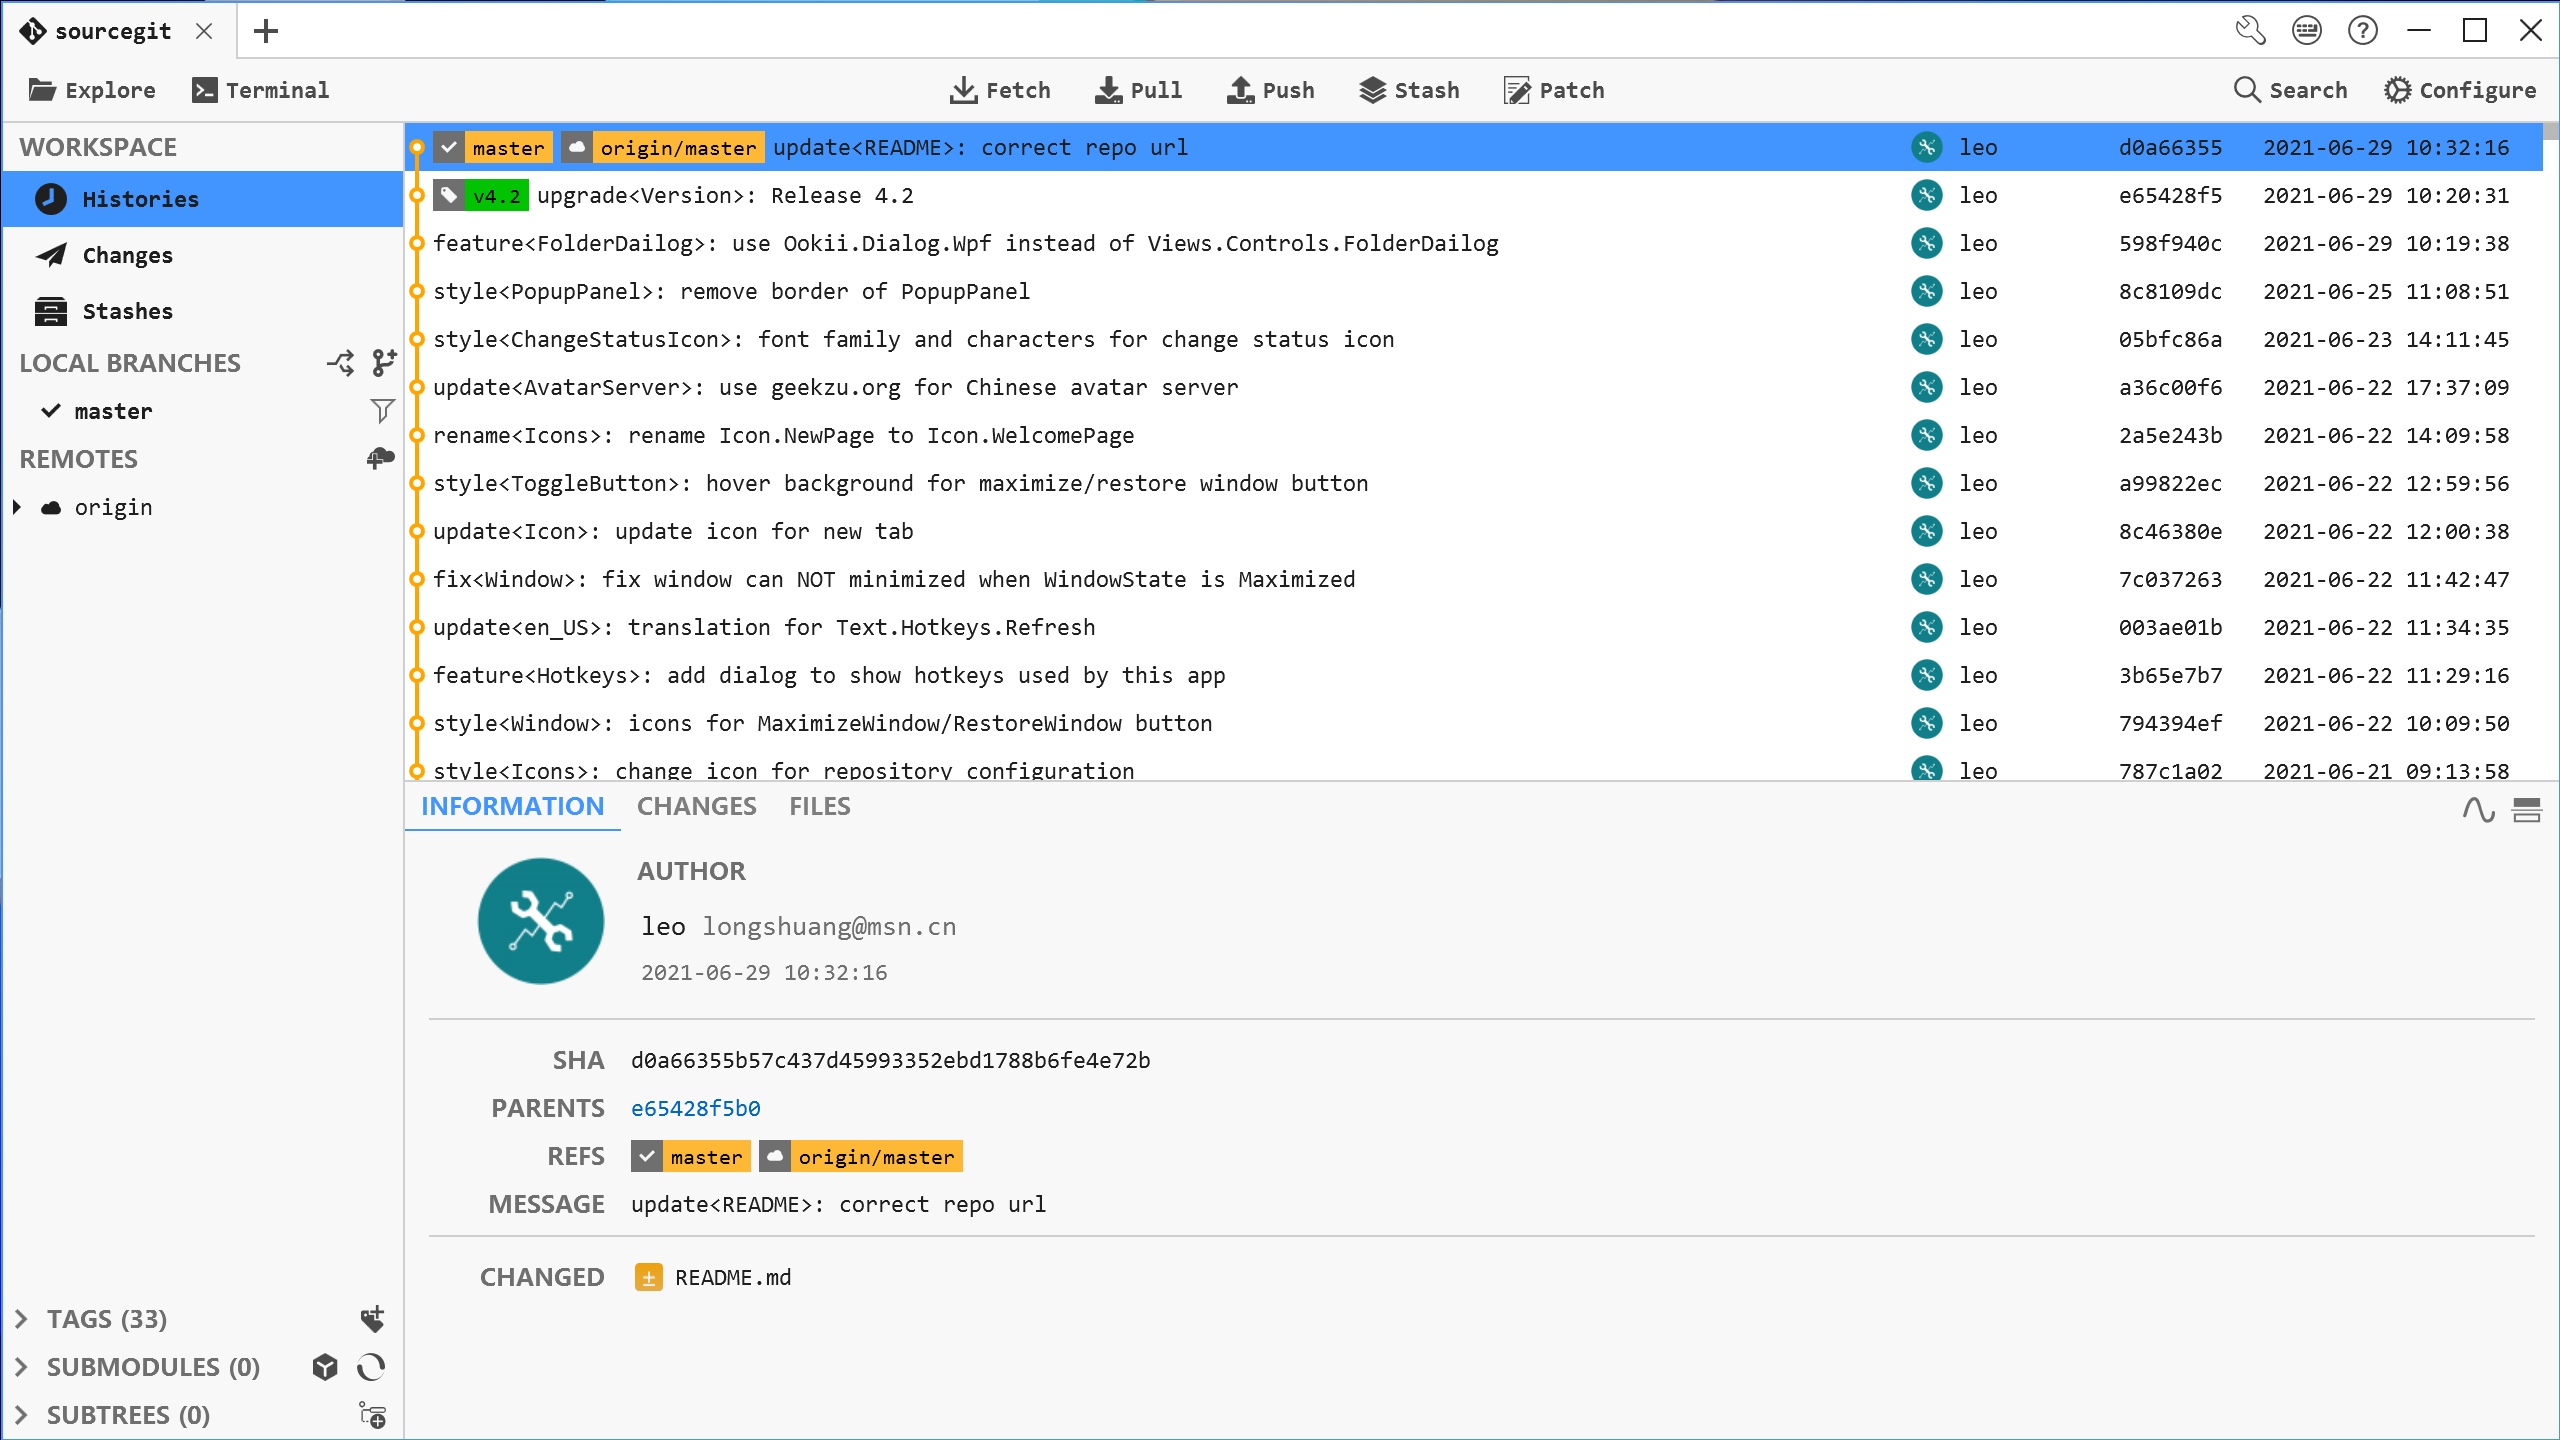Select commit 'upgrade<Version>: Release 4.2'
The image size is (2560, 1440).
point(1474,195)
